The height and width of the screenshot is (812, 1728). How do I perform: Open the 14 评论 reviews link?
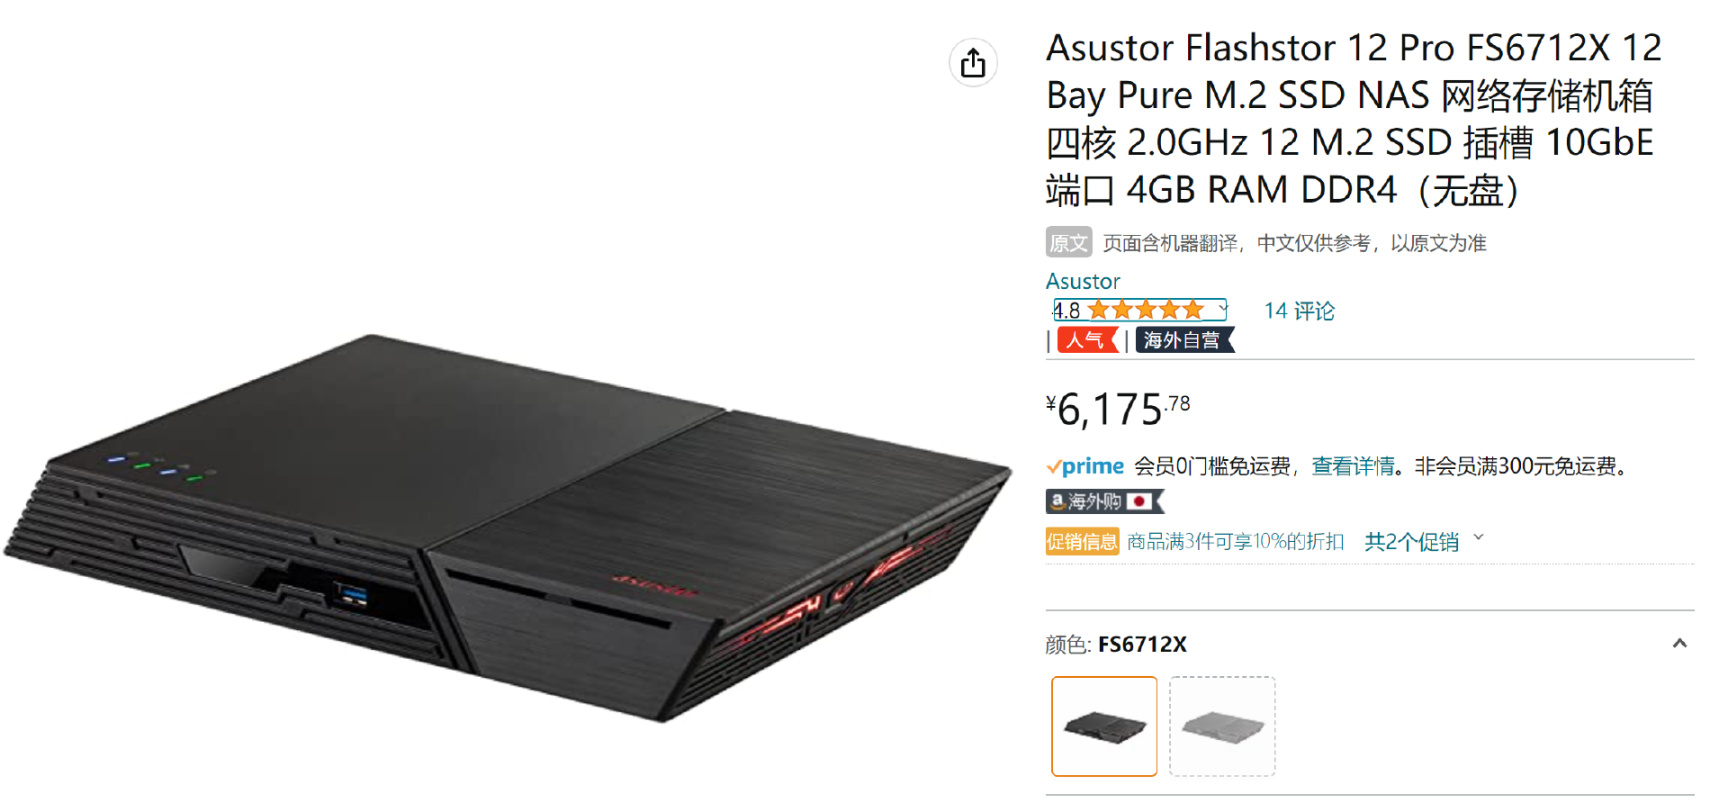point(1299,311)
